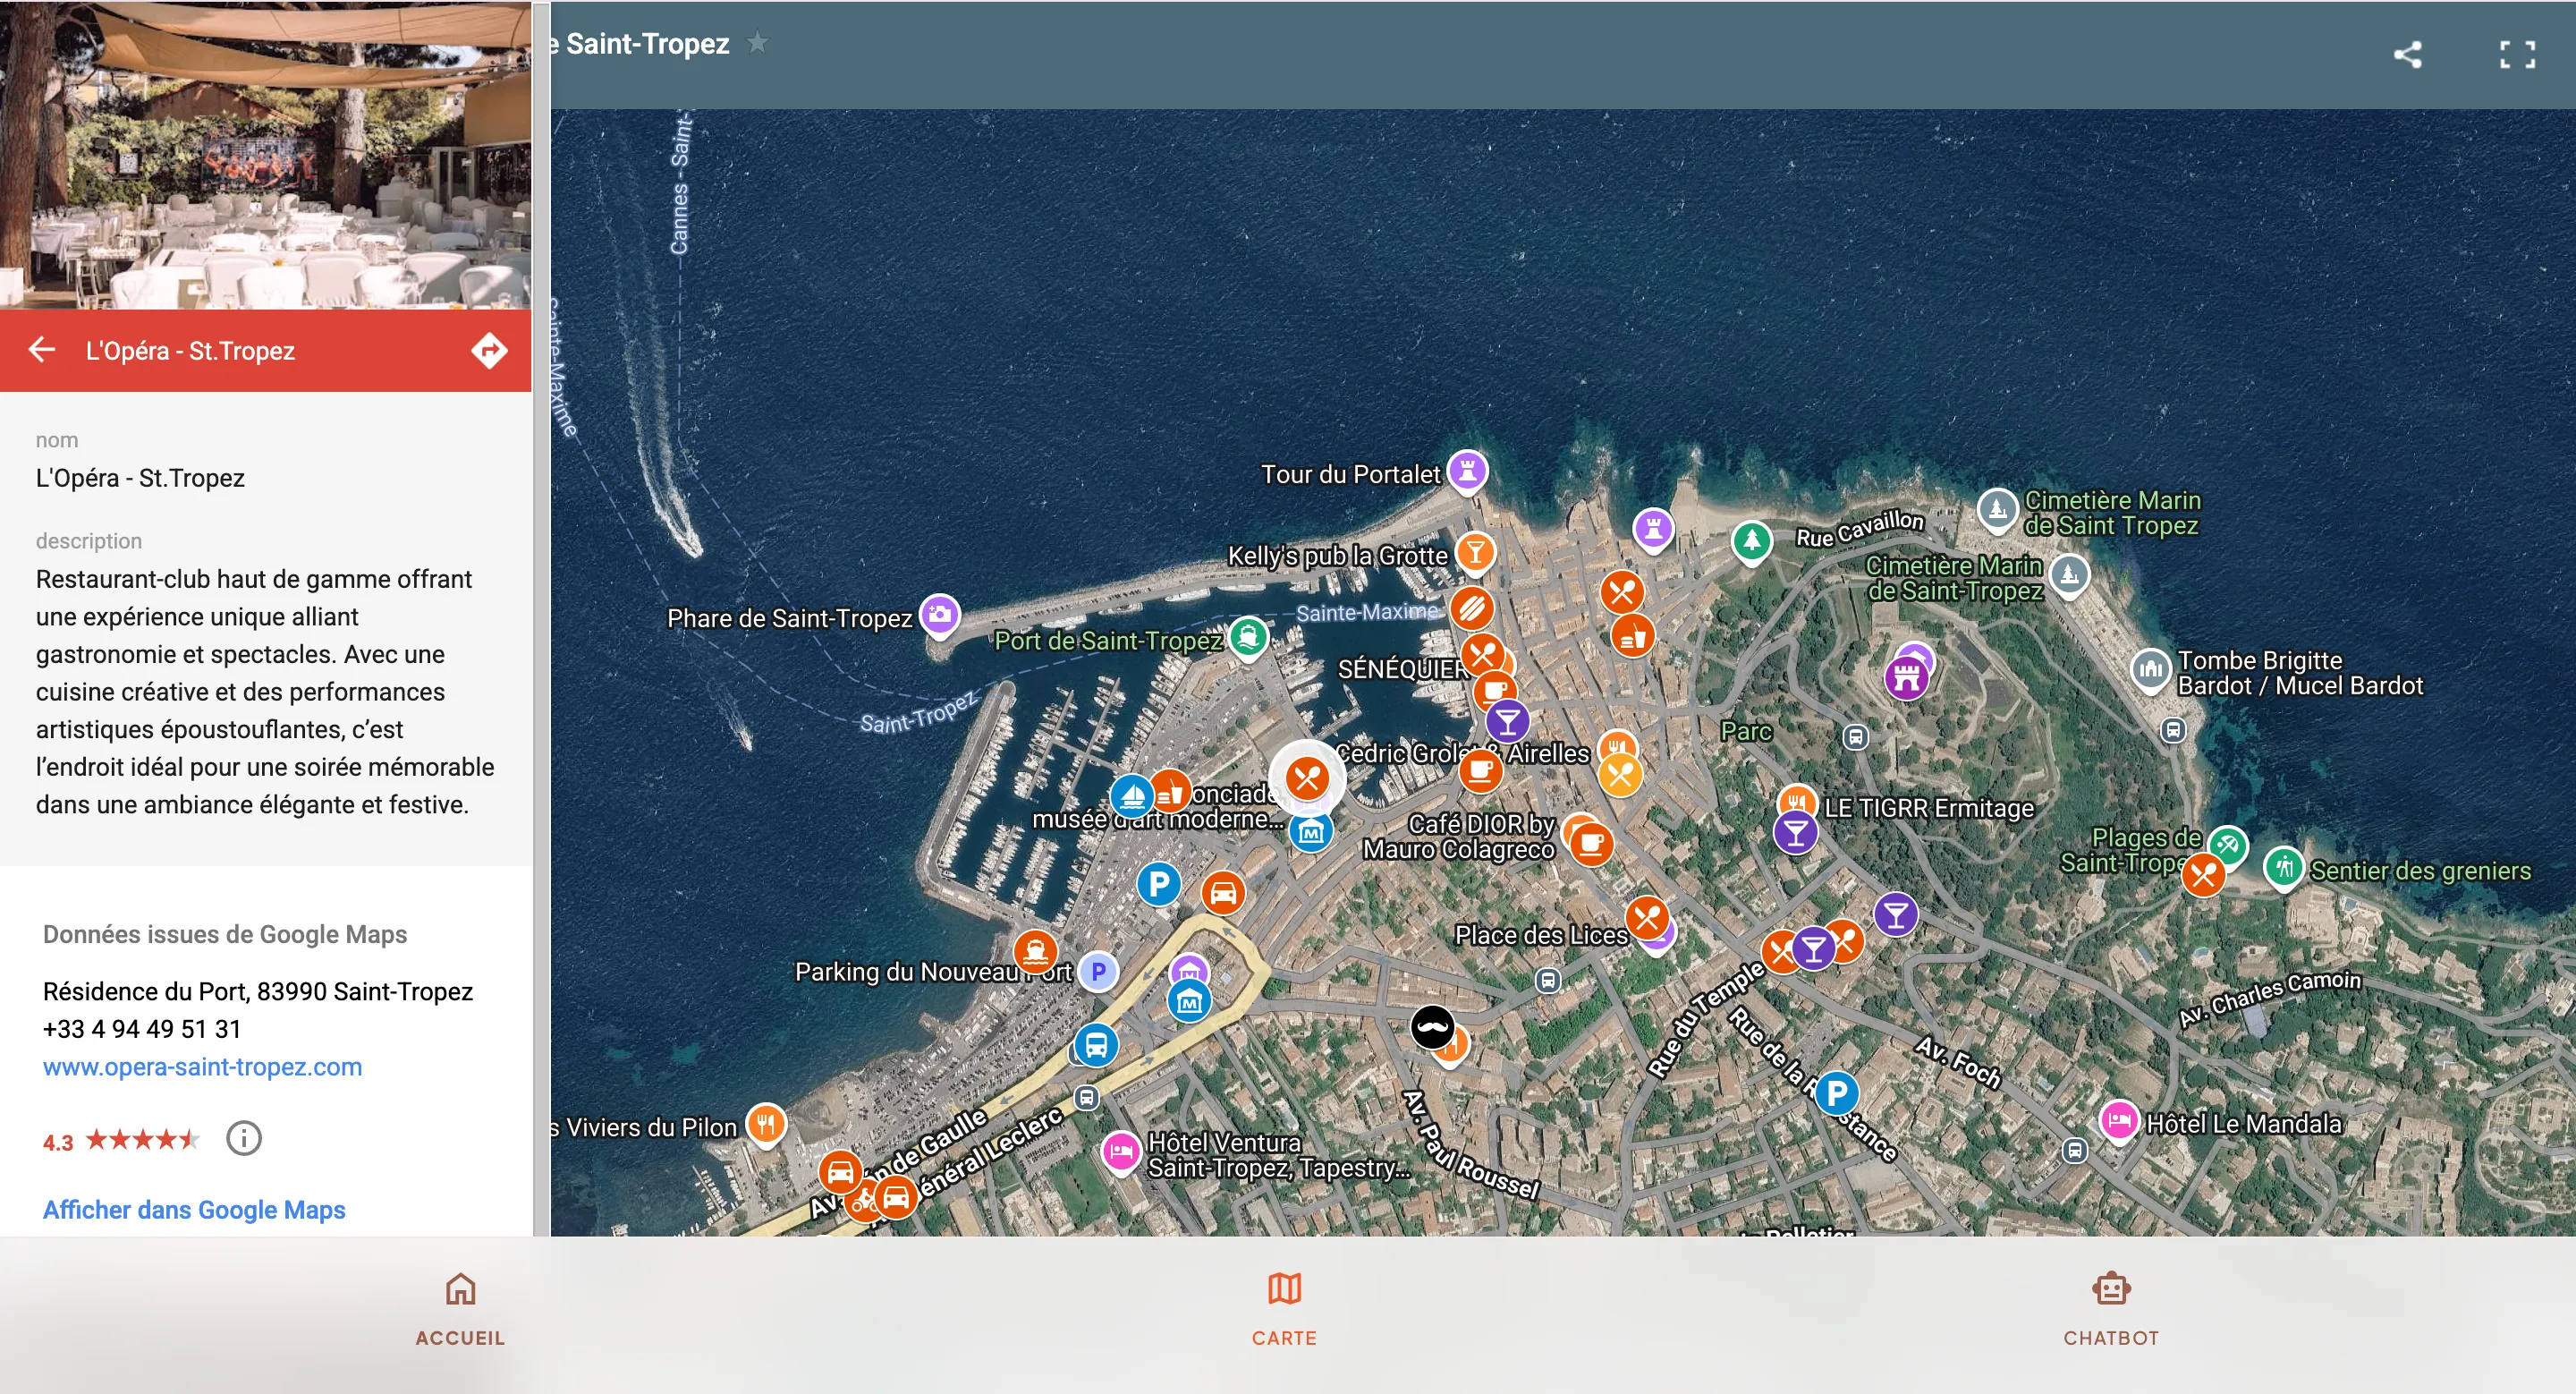This screenshot has width=2576, height=1394.
Task: Switch to the Accueil tab
Action: pyautogui.click(x=460, y=1308)
